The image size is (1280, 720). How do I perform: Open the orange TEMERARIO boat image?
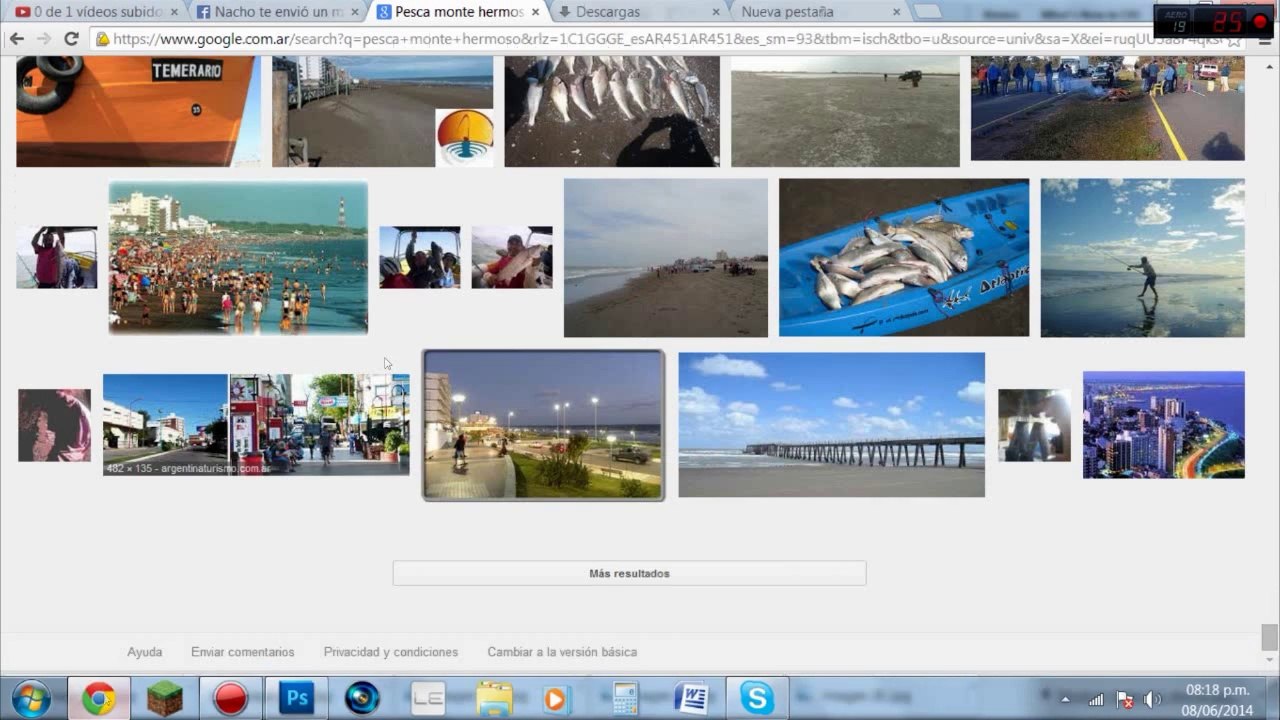(x=137, y=111)
